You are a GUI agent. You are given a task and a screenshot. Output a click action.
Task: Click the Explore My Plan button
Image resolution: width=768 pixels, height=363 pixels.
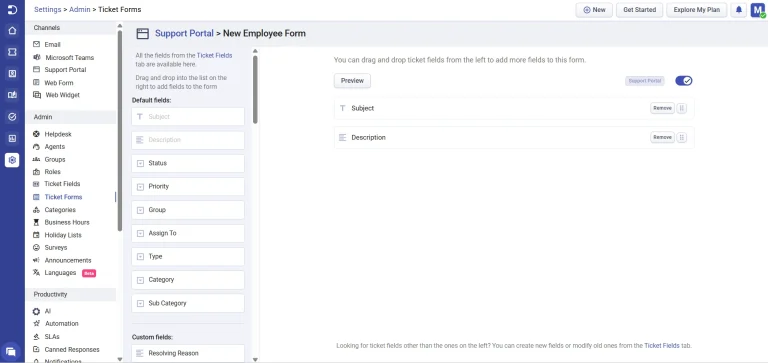pos(696,10)
